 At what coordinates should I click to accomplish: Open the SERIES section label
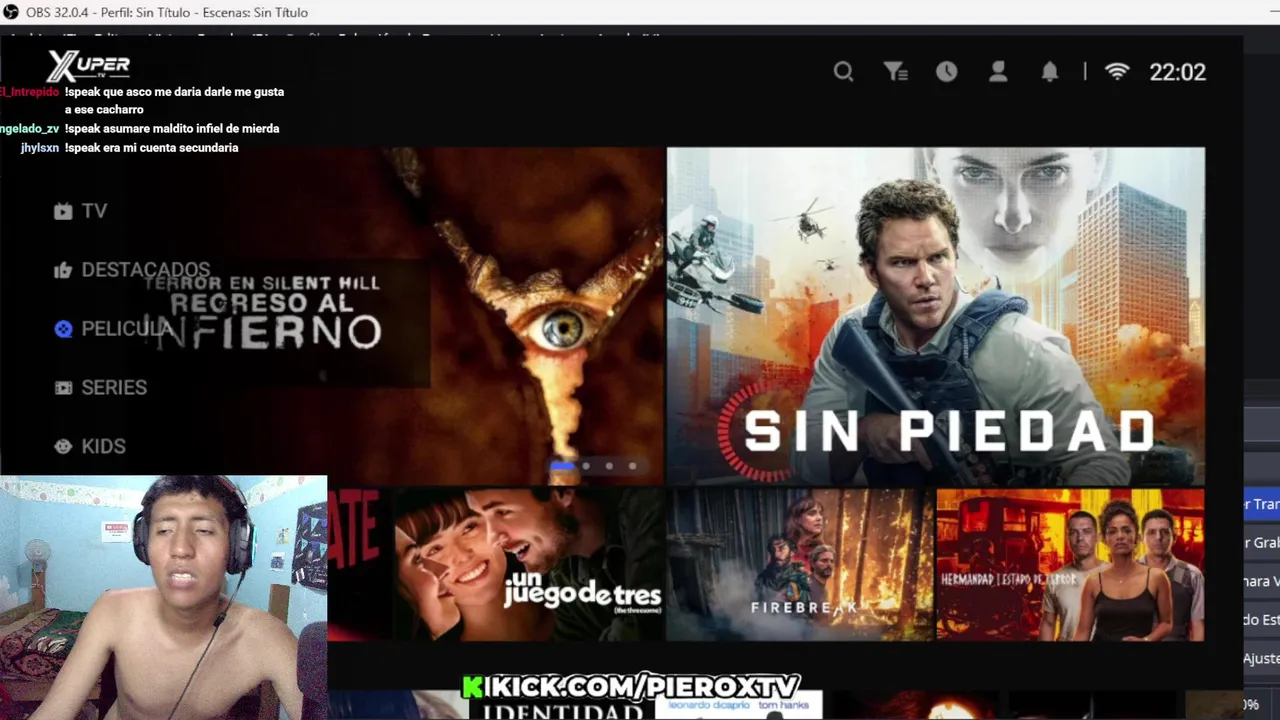click(114, 388)
